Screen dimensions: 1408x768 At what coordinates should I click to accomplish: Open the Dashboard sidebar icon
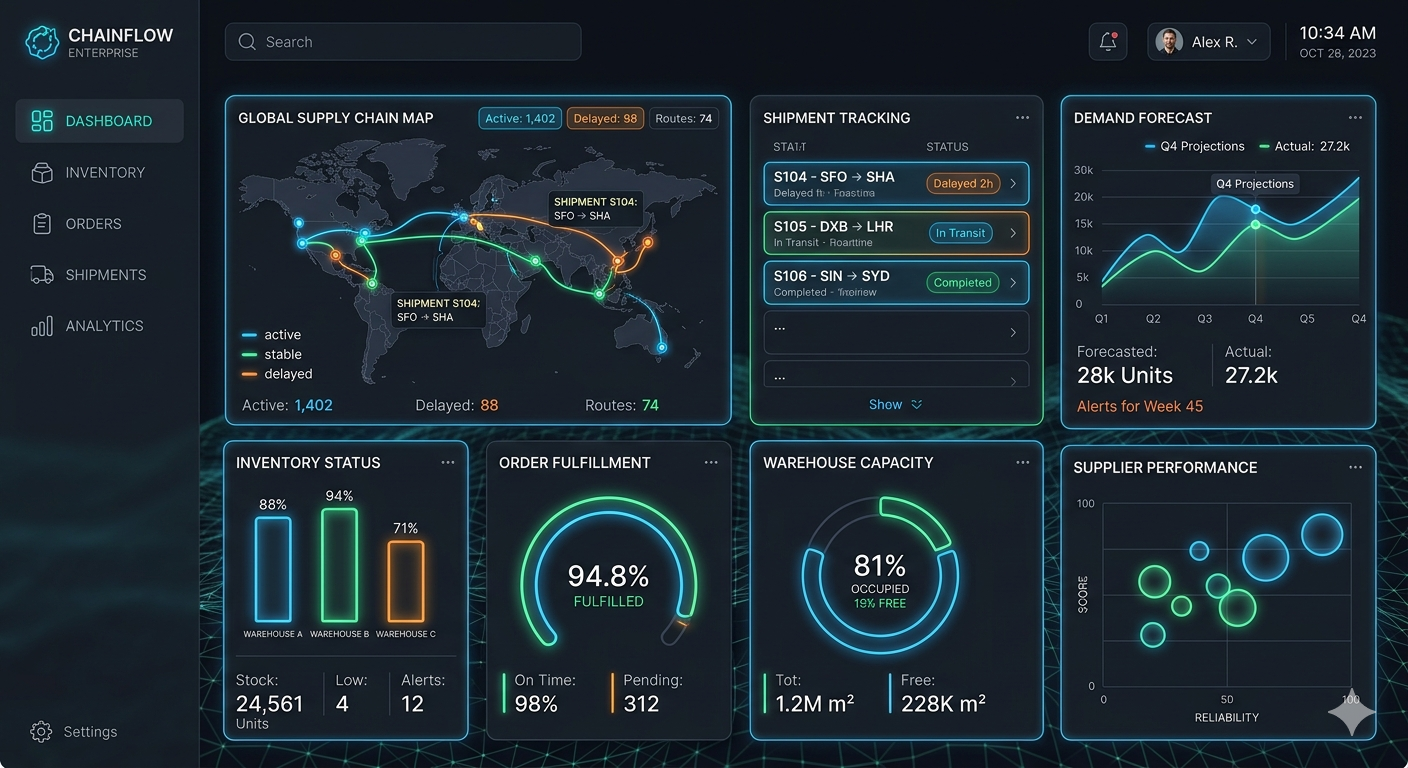click(x=41, y=120)
